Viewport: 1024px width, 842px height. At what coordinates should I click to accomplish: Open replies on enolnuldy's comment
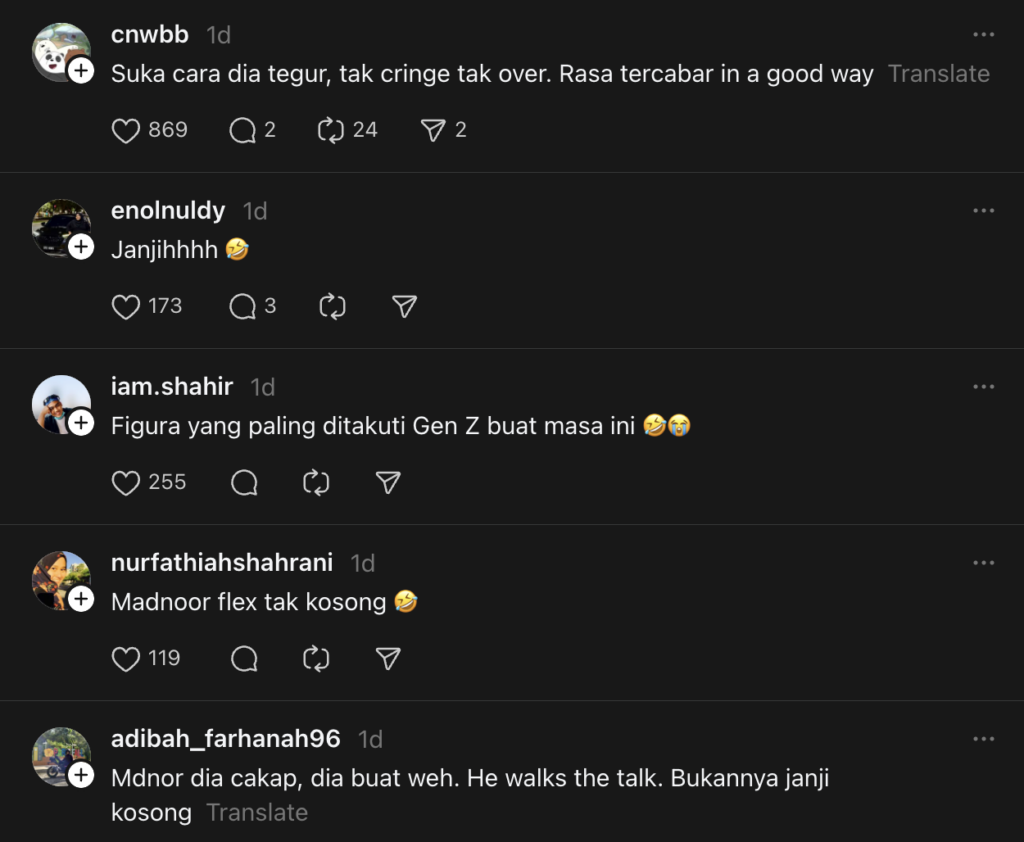[243, 306]
